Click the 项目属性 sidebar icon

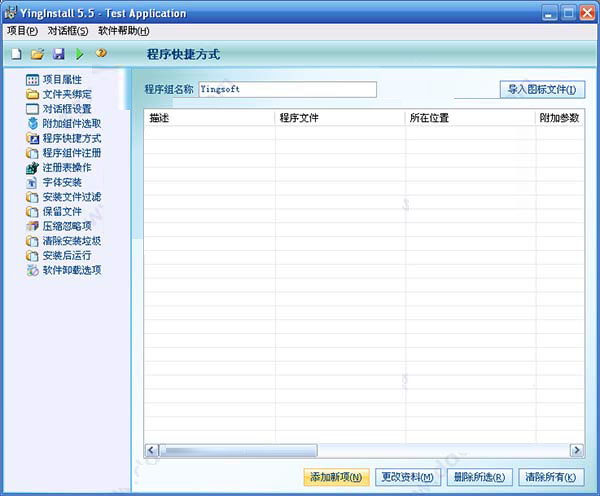33,80
